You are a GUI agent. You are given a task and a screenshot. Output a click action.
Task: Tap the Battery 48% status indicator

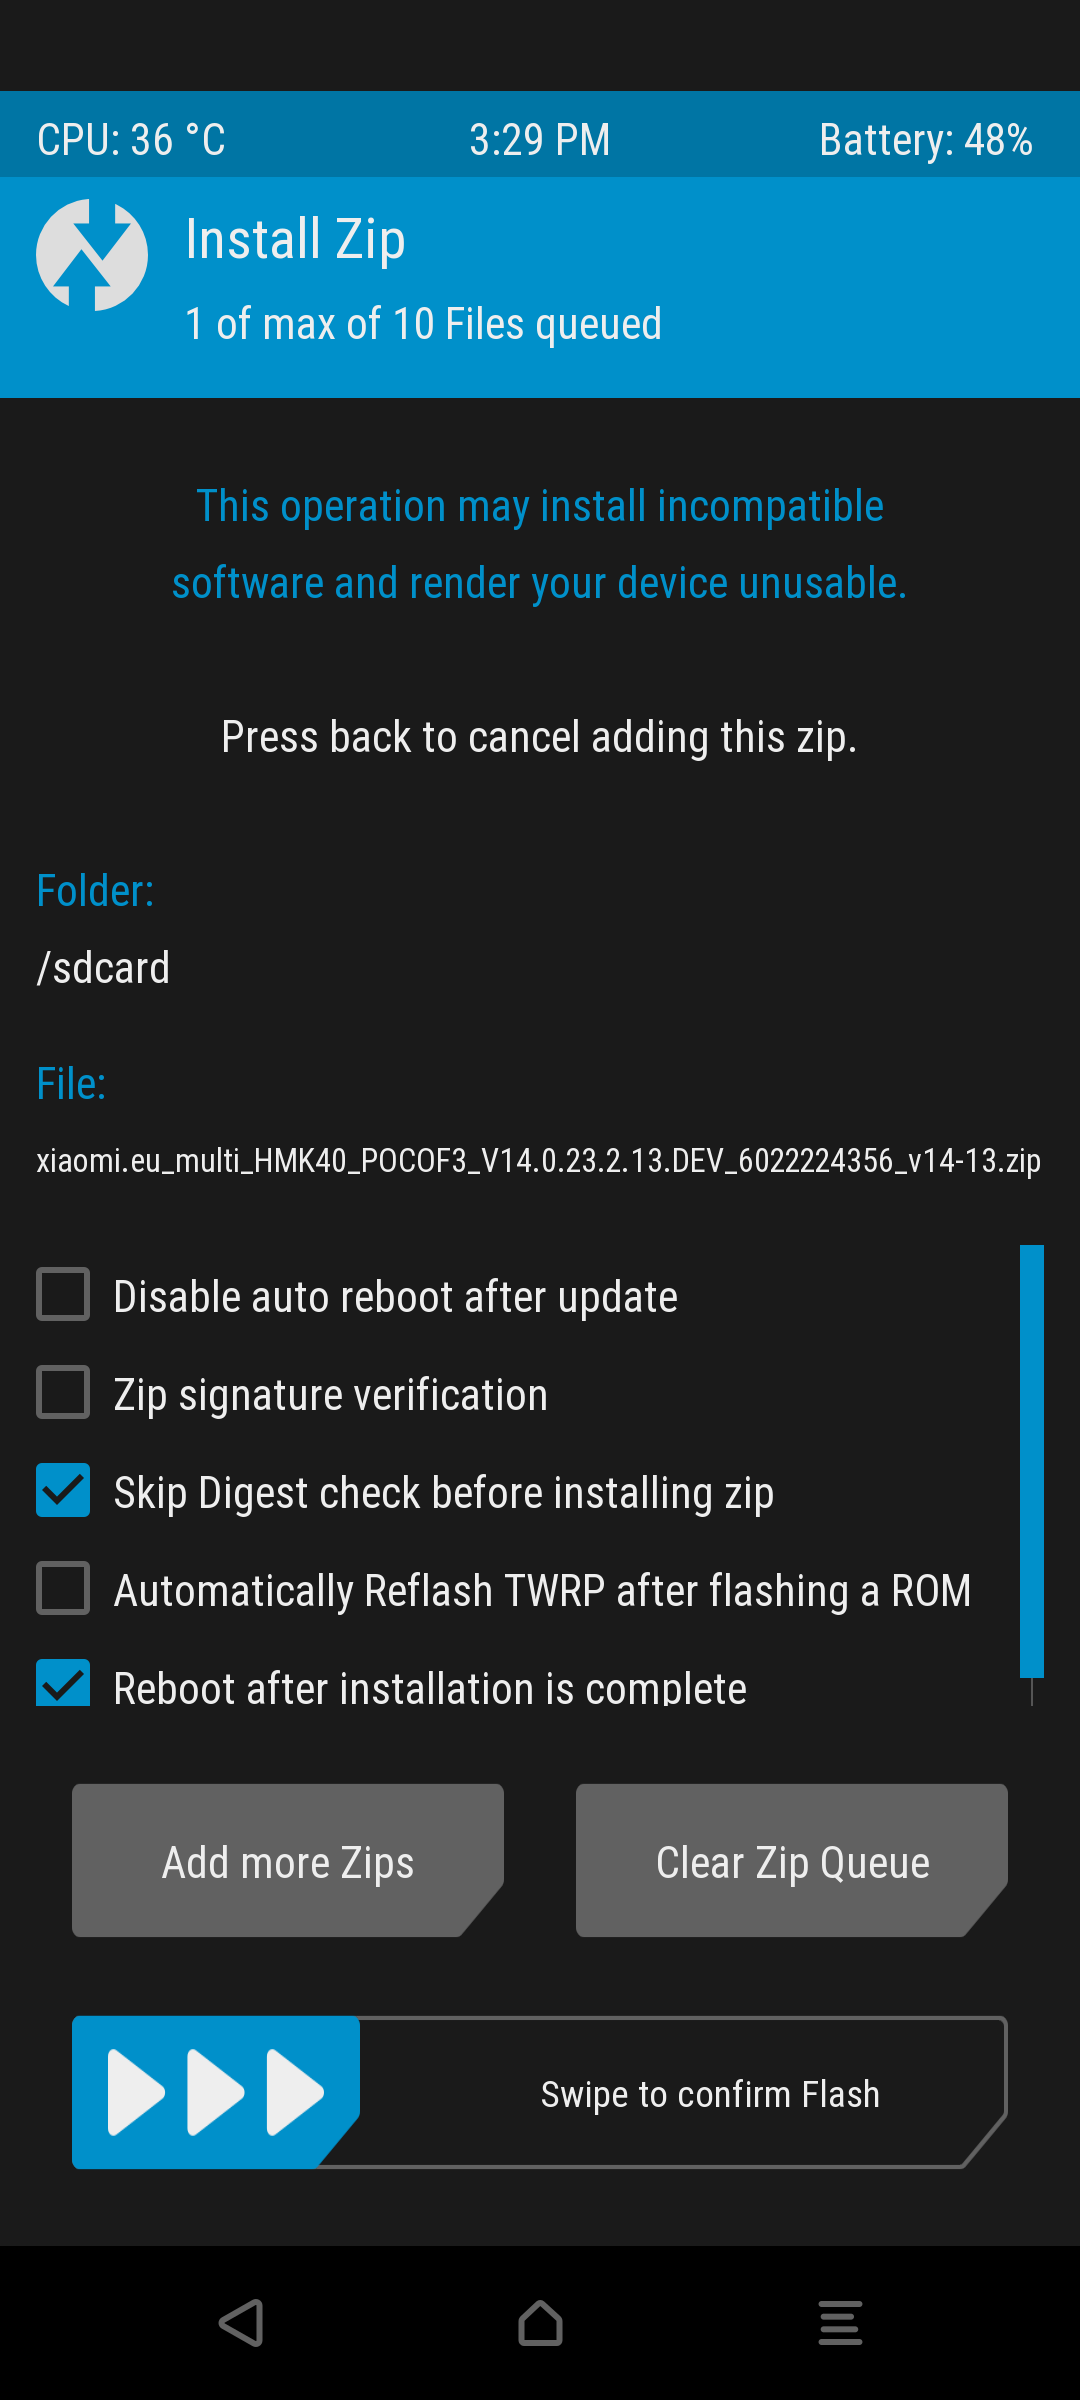[926, 140]
